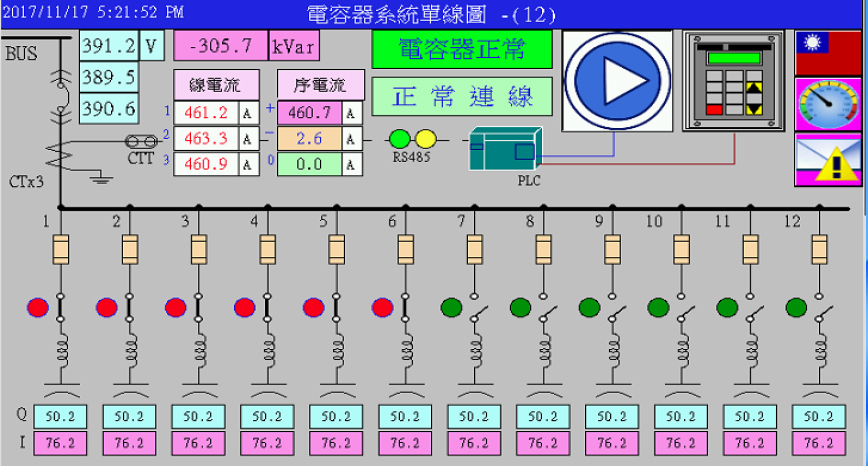Toggle green indicator of capacitor bank 12
Screen dimensions: 868x466
[x=796, y=306]
